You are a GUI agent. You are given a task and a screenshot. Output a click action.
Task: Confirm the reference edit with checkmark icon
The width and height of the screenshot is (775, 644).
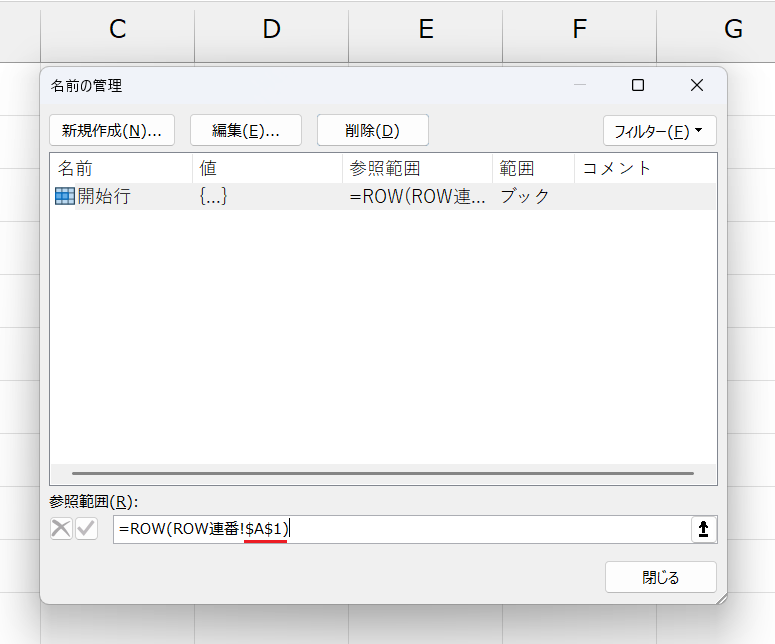[x=86, y=529]
